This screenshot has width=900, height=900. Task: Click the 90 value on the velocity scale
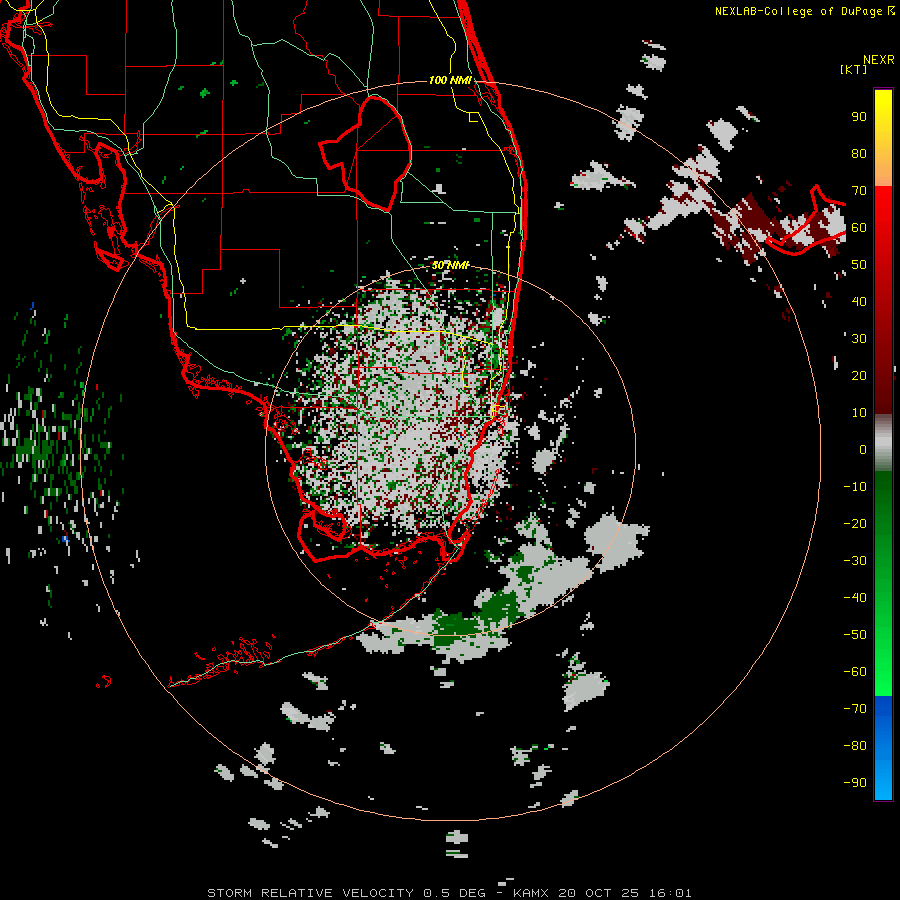(859, 117)
